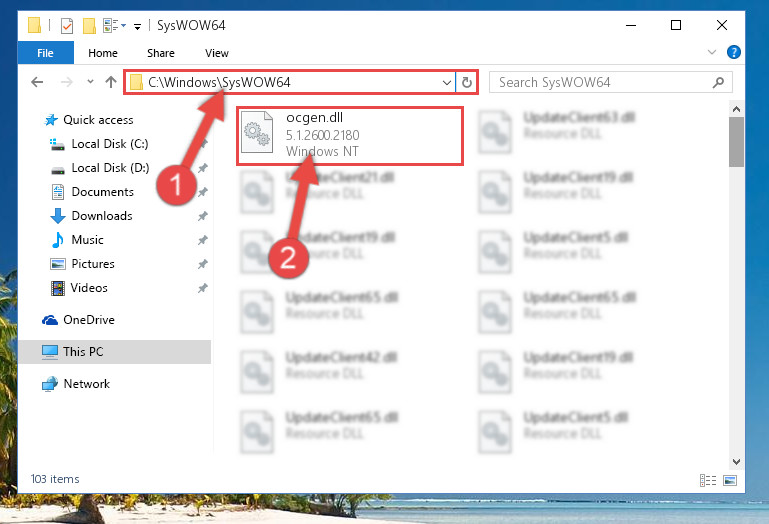Click the Pictures icon in sidebar
This screenshot has width=769, height=524.
tap(58, 264)
